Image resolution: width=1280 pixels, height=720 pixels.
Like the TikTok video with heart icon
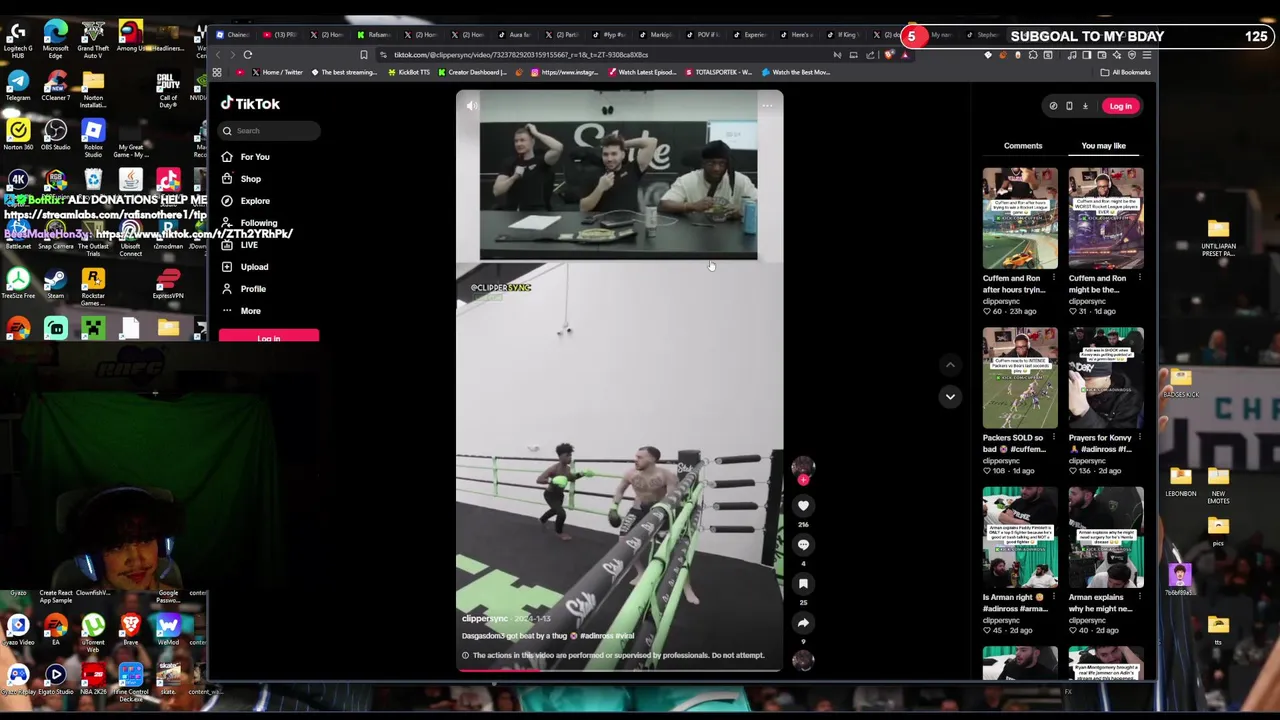(803, 505)
